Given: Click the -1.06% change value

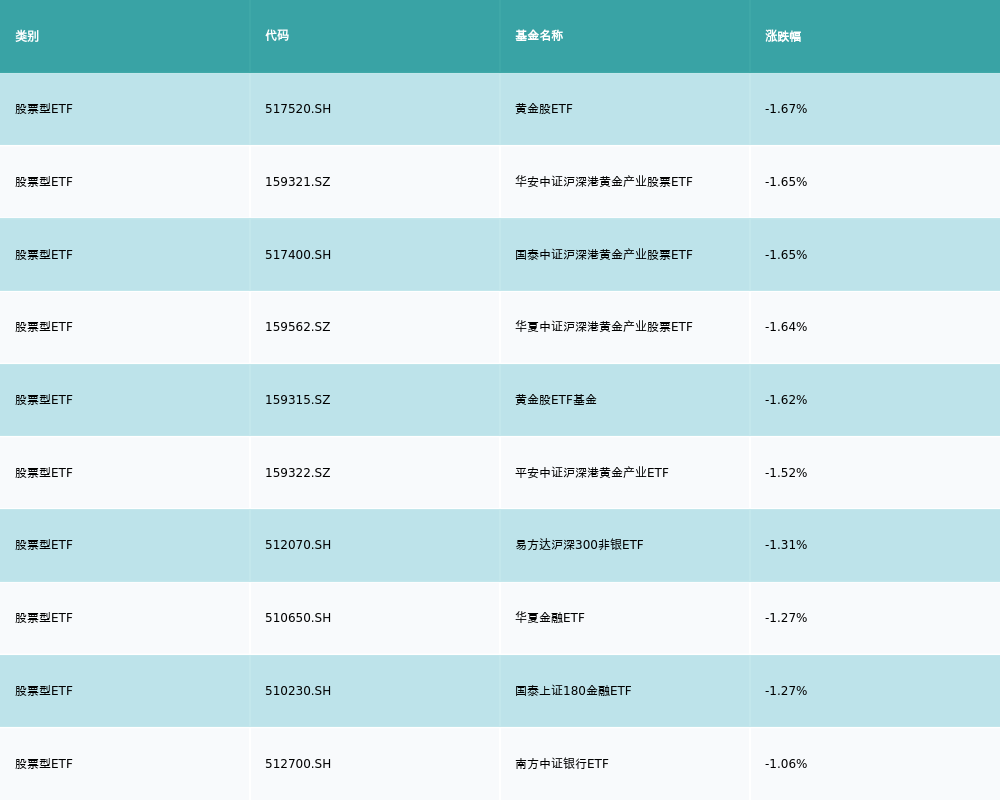Looking at the screenshot, I should point(786,764).
